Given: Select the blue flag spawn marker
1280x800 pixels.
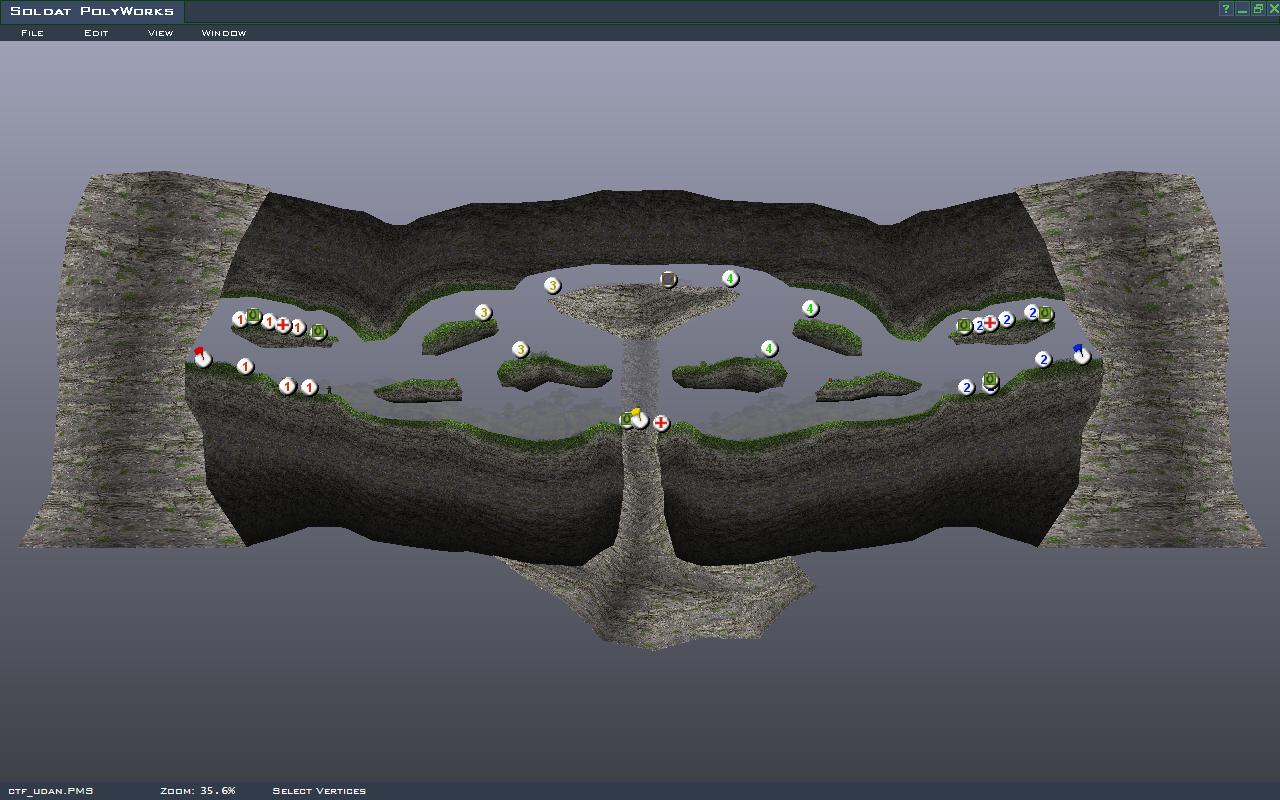Looking at the screenshot, I should 1081,354.
